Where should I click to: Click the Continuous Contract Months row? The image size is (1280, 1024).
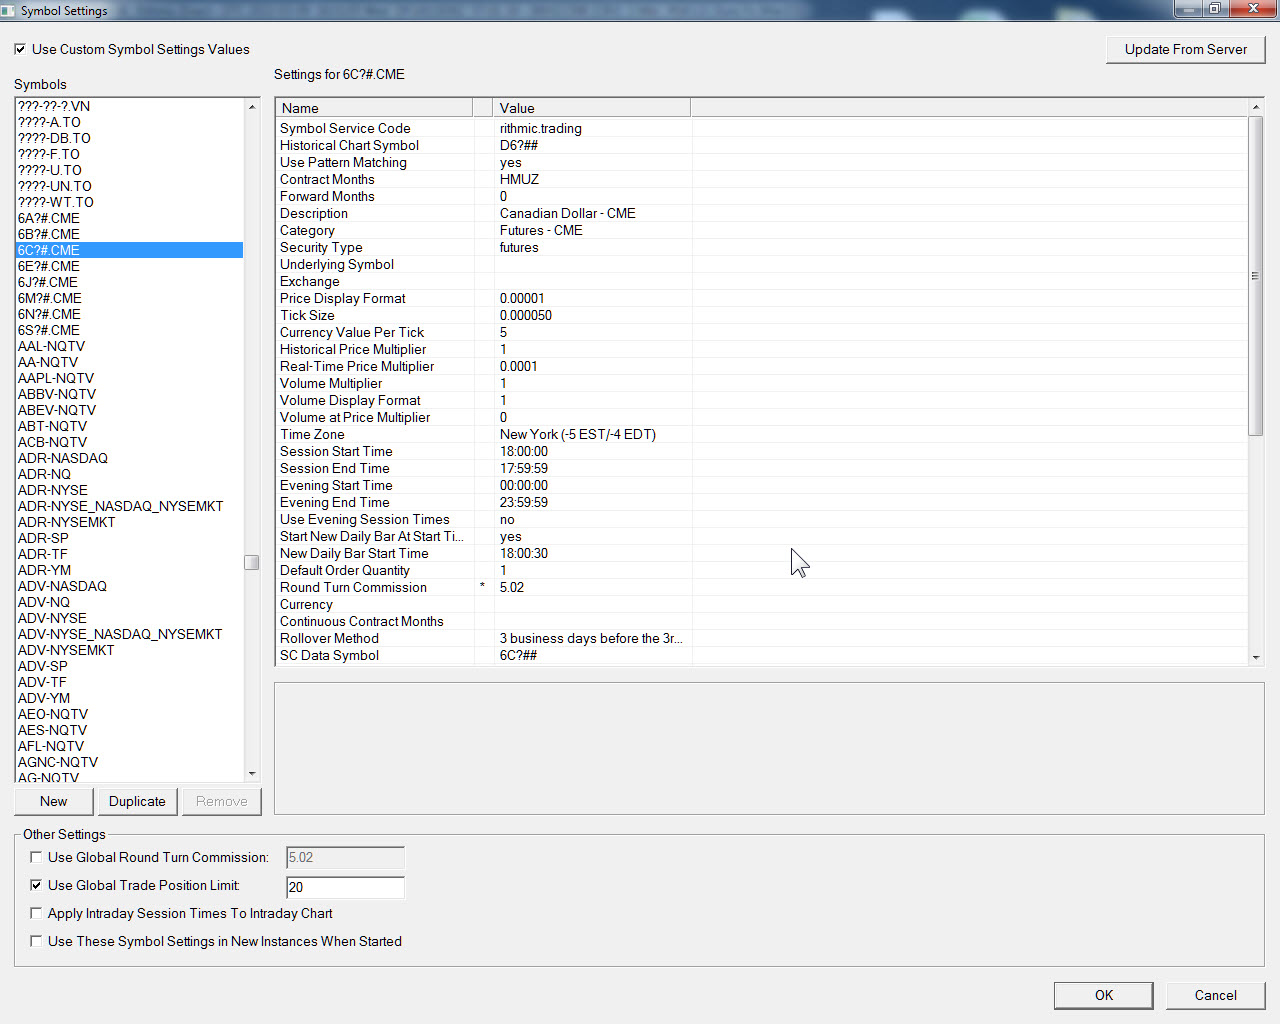(x=762, y=621)
